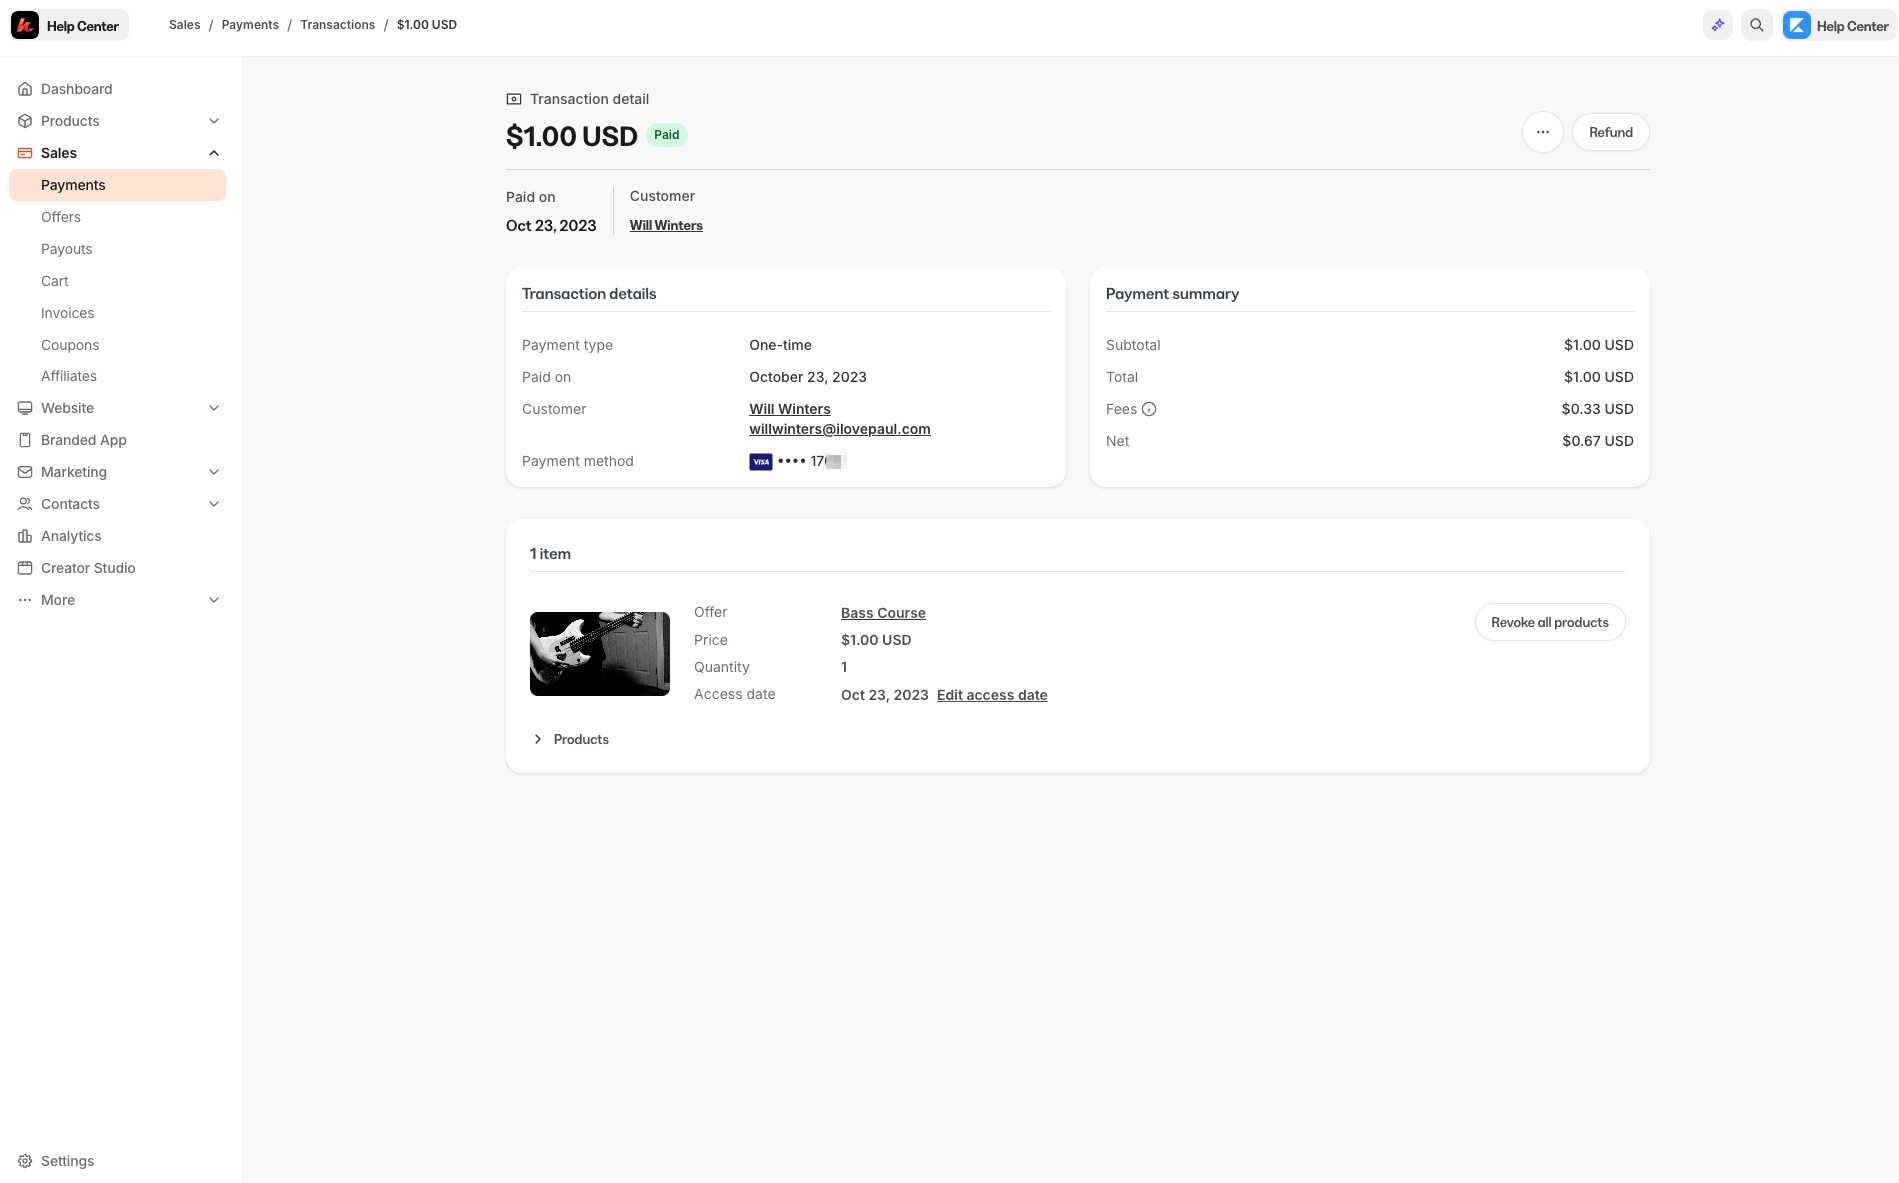Click the Contacts people icon
Screen dimensions: 1899x1183
click(25, 504)
